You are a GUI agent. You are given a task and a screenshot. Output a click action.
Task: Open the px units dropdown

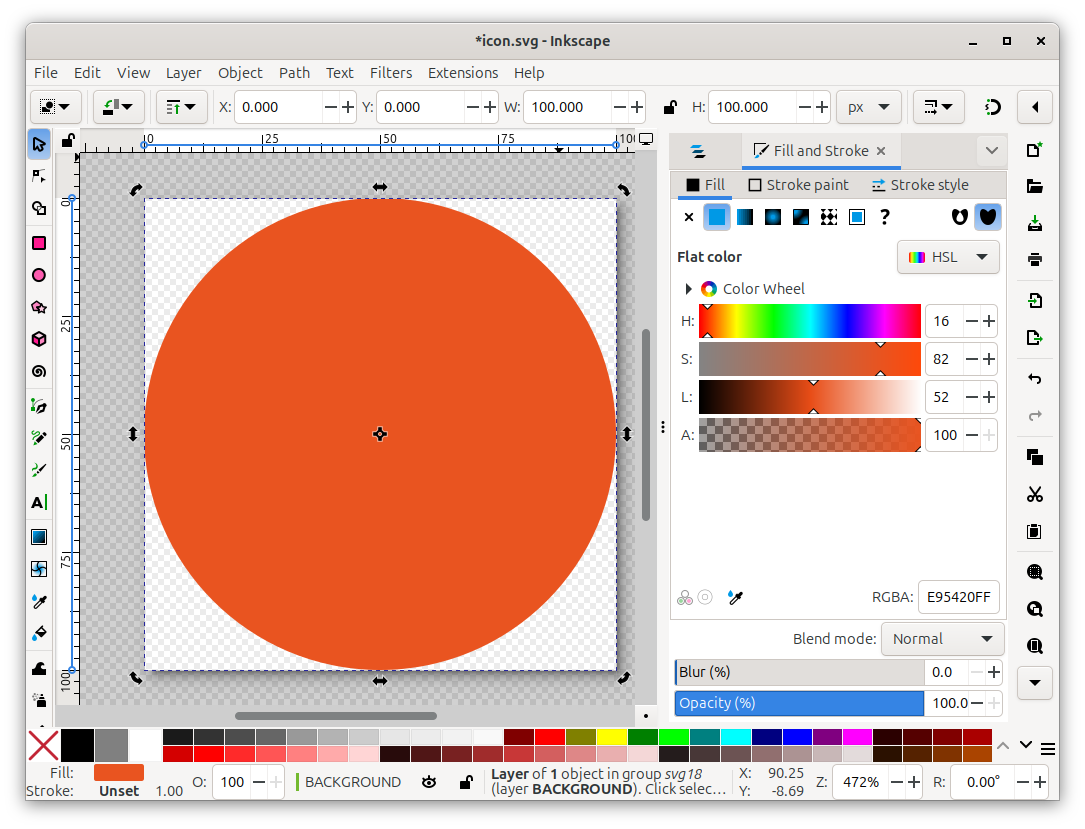(868, 107)
